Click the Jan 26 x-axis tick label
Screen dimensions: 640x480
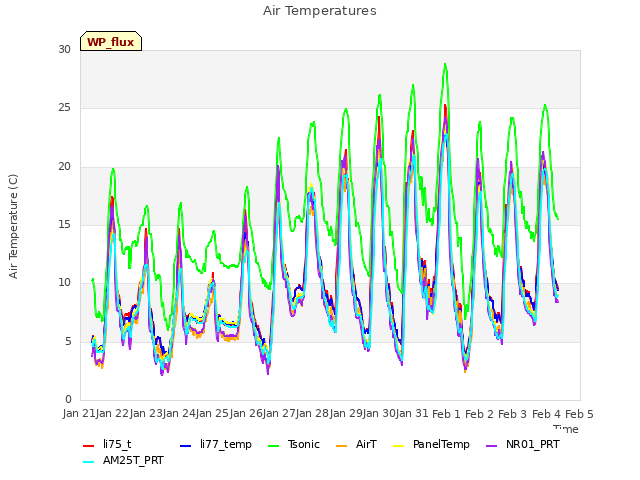point(246,413)
